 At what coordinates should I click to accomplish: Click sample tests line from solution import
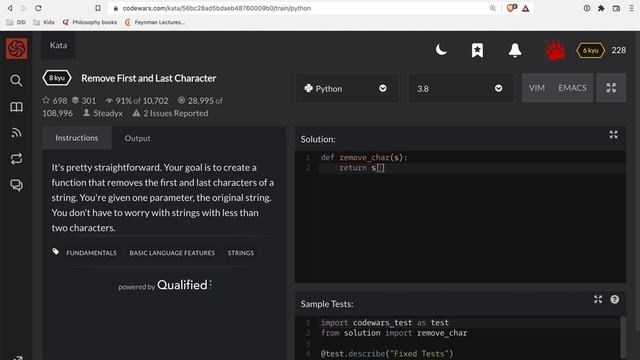394,333
